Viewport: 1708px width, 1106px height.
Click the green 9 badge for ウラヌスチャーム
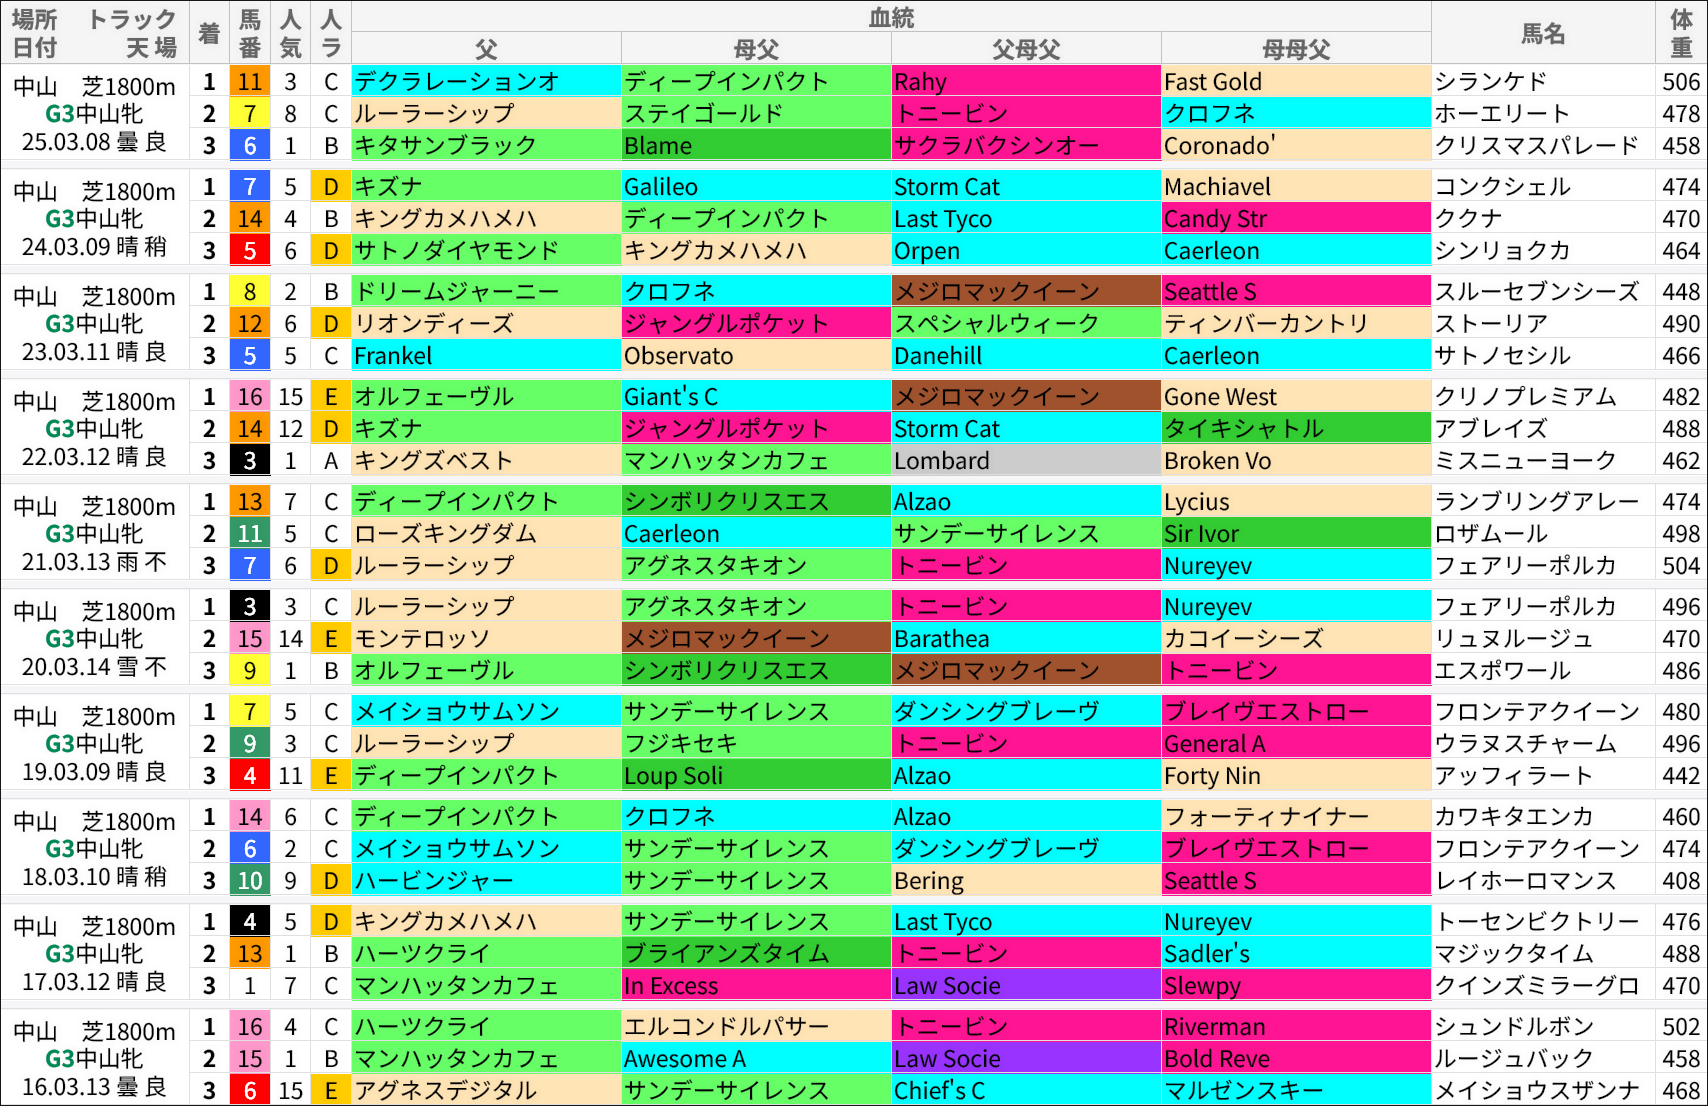pyautogui.click(x=249, y=743)
